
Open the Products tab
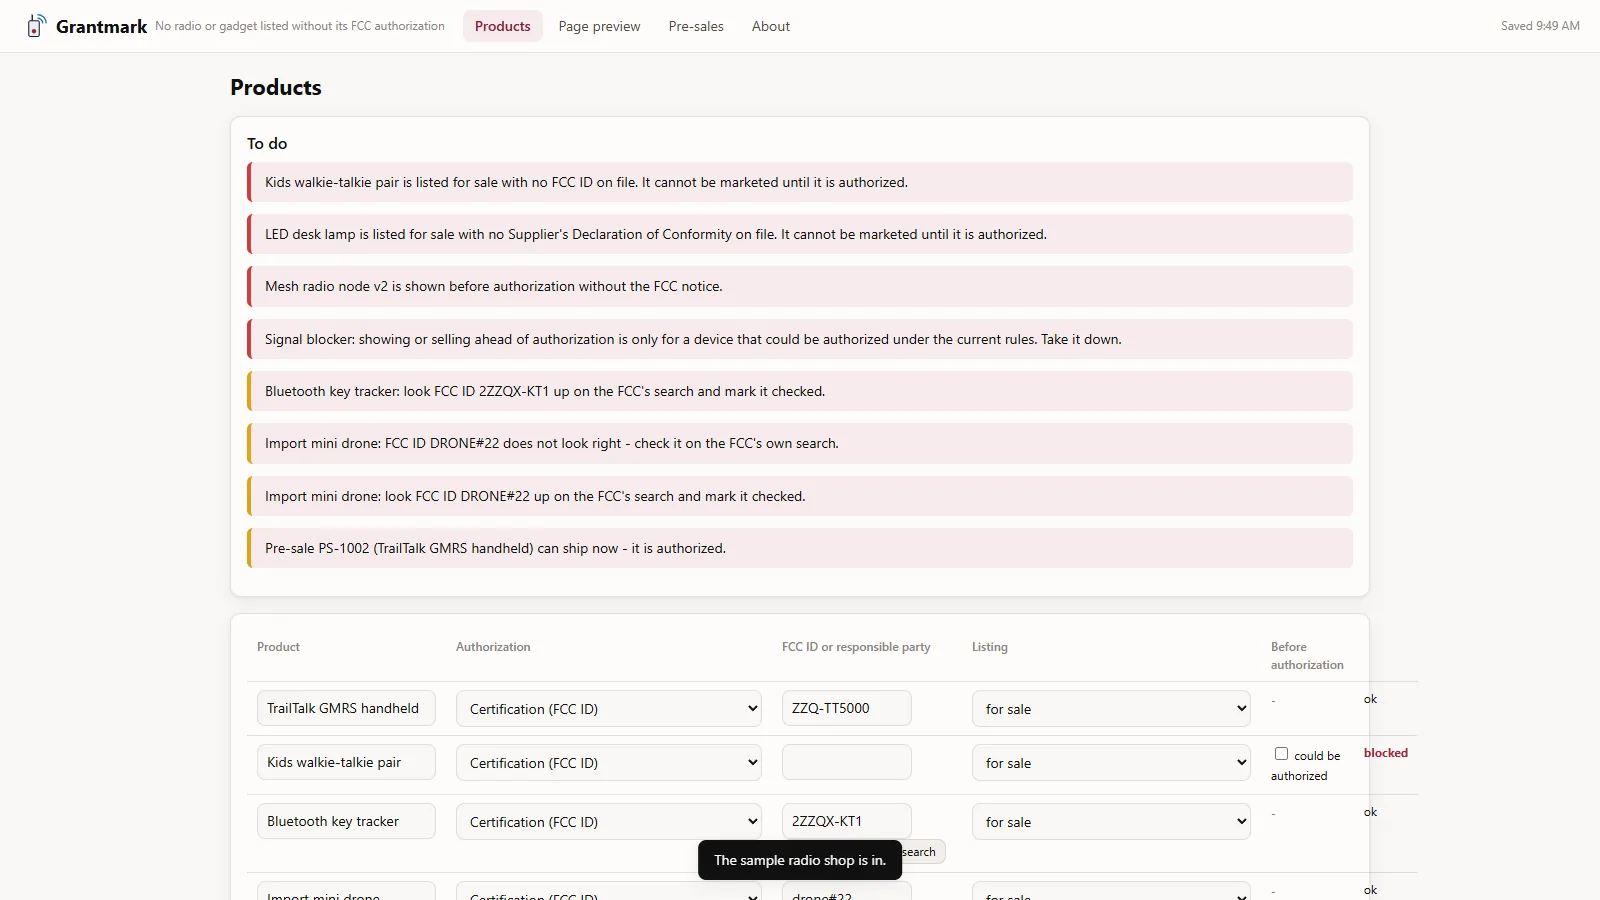[502, 26]
